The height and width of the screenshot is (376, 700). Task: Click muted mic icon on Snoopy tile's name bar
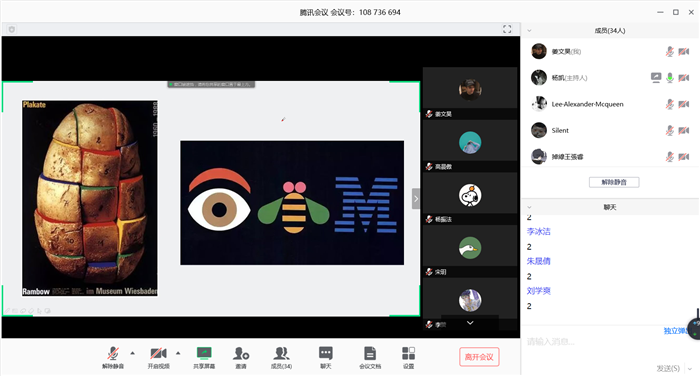429,219
